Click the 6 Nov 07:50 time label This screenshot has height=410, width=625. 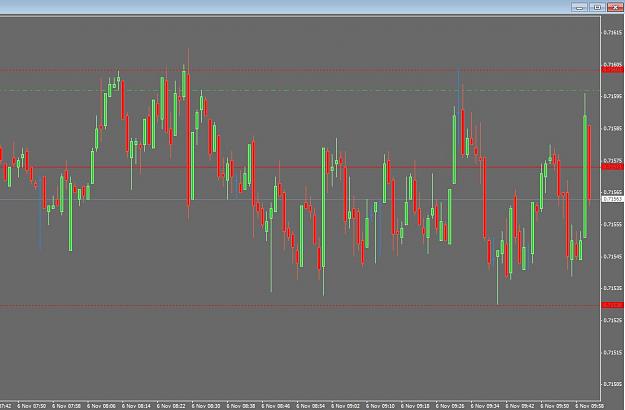point(31,406)
